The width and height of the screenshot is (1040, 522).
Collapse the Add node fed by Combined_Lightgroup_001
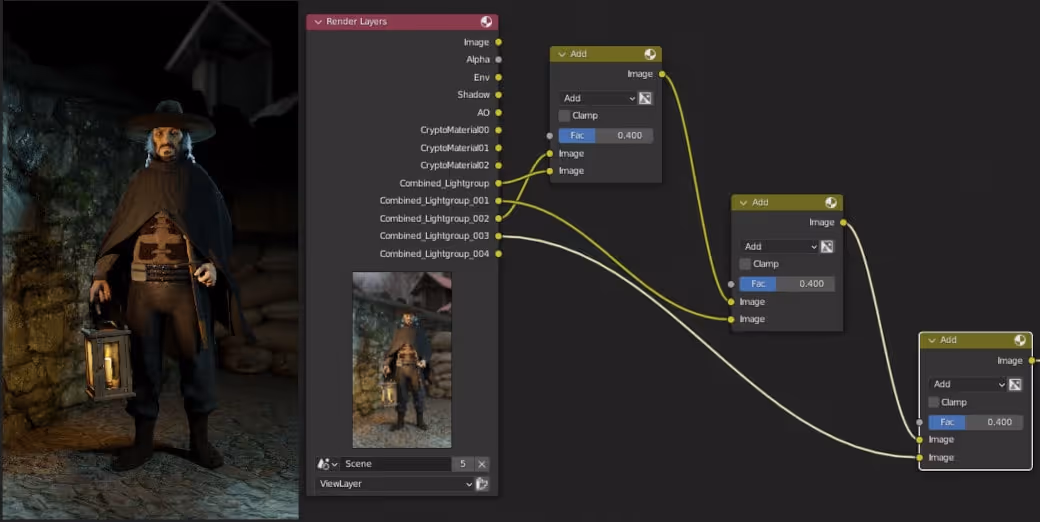click(744, 202)
